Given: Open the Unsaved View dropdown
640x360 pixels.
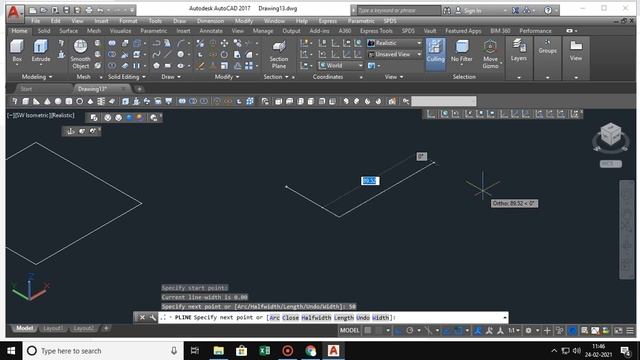Looking at the screenshot, I should pos(395,54).
